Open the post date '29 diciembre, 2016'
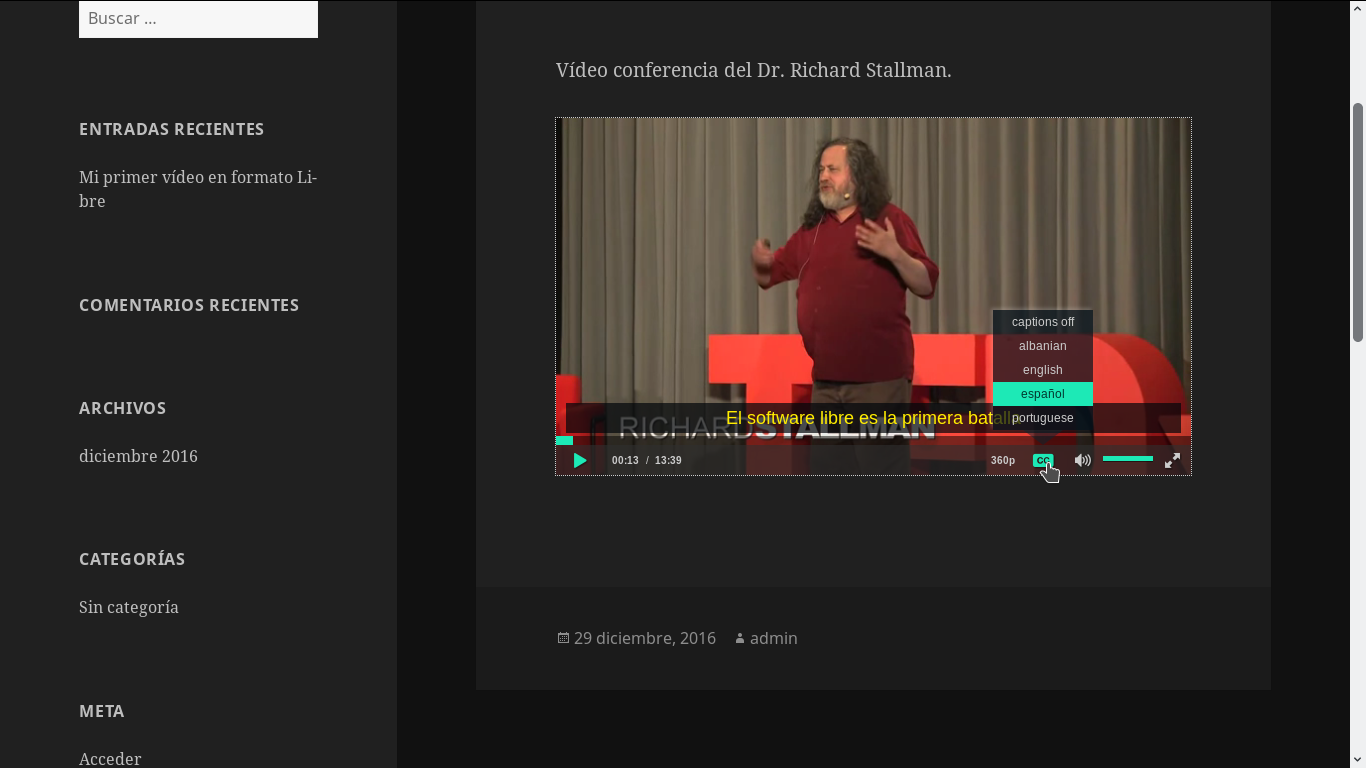Image resolution: width=1366 pixels, height=768 pixels. [645, 638]
